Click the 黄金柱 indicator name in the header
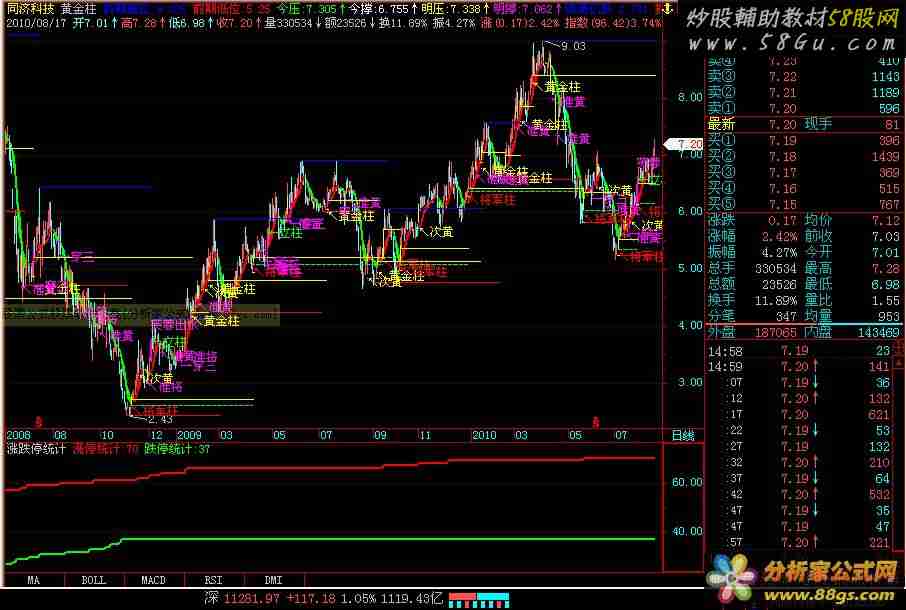 pos(79,9)
